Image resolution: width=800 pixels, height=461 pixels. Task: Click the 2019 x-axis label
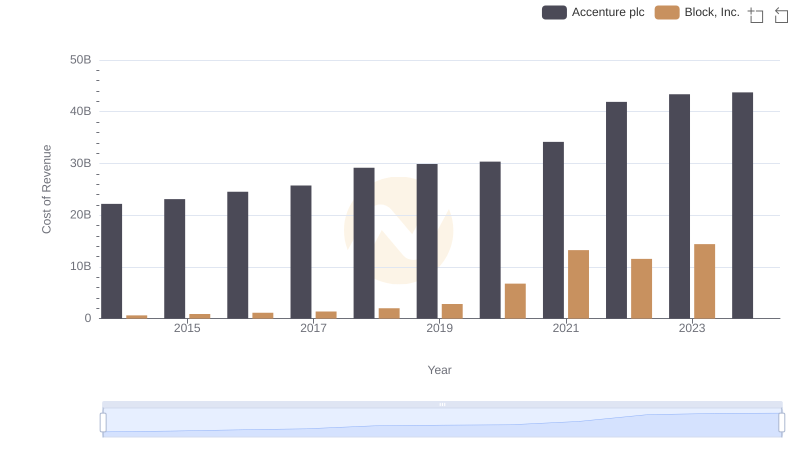[439, 328]
